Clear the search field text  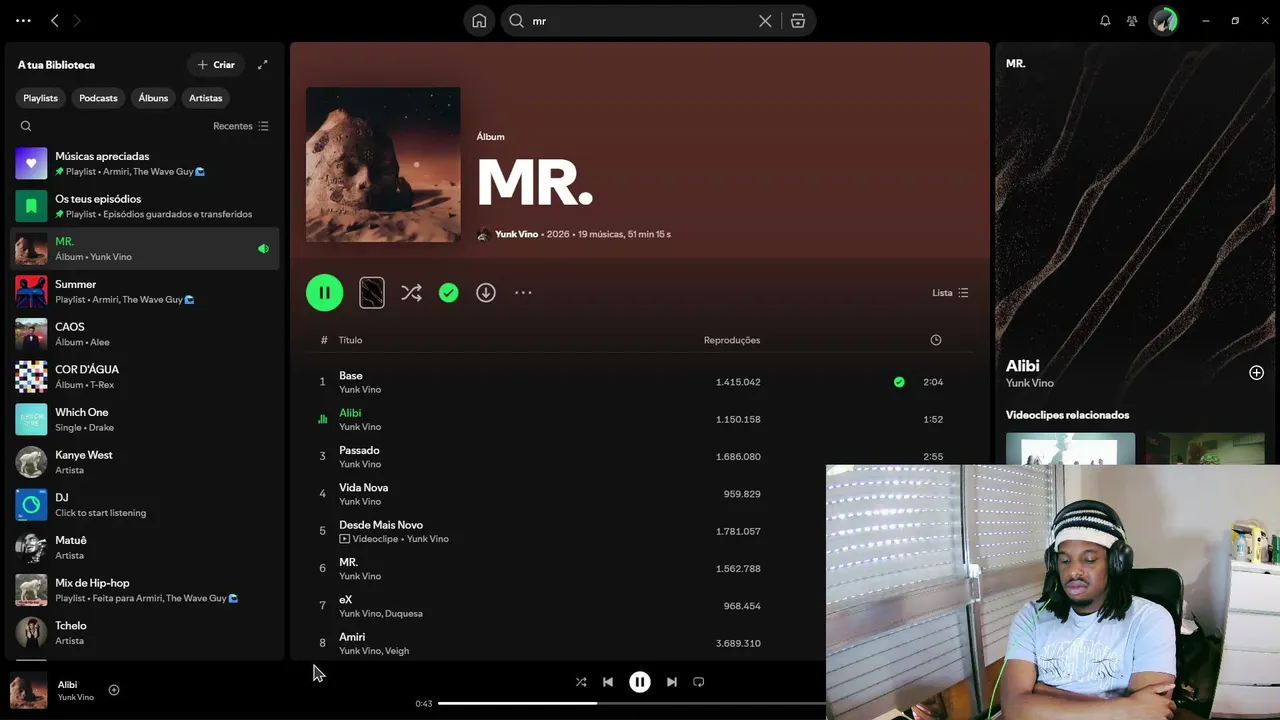(765, 21)
